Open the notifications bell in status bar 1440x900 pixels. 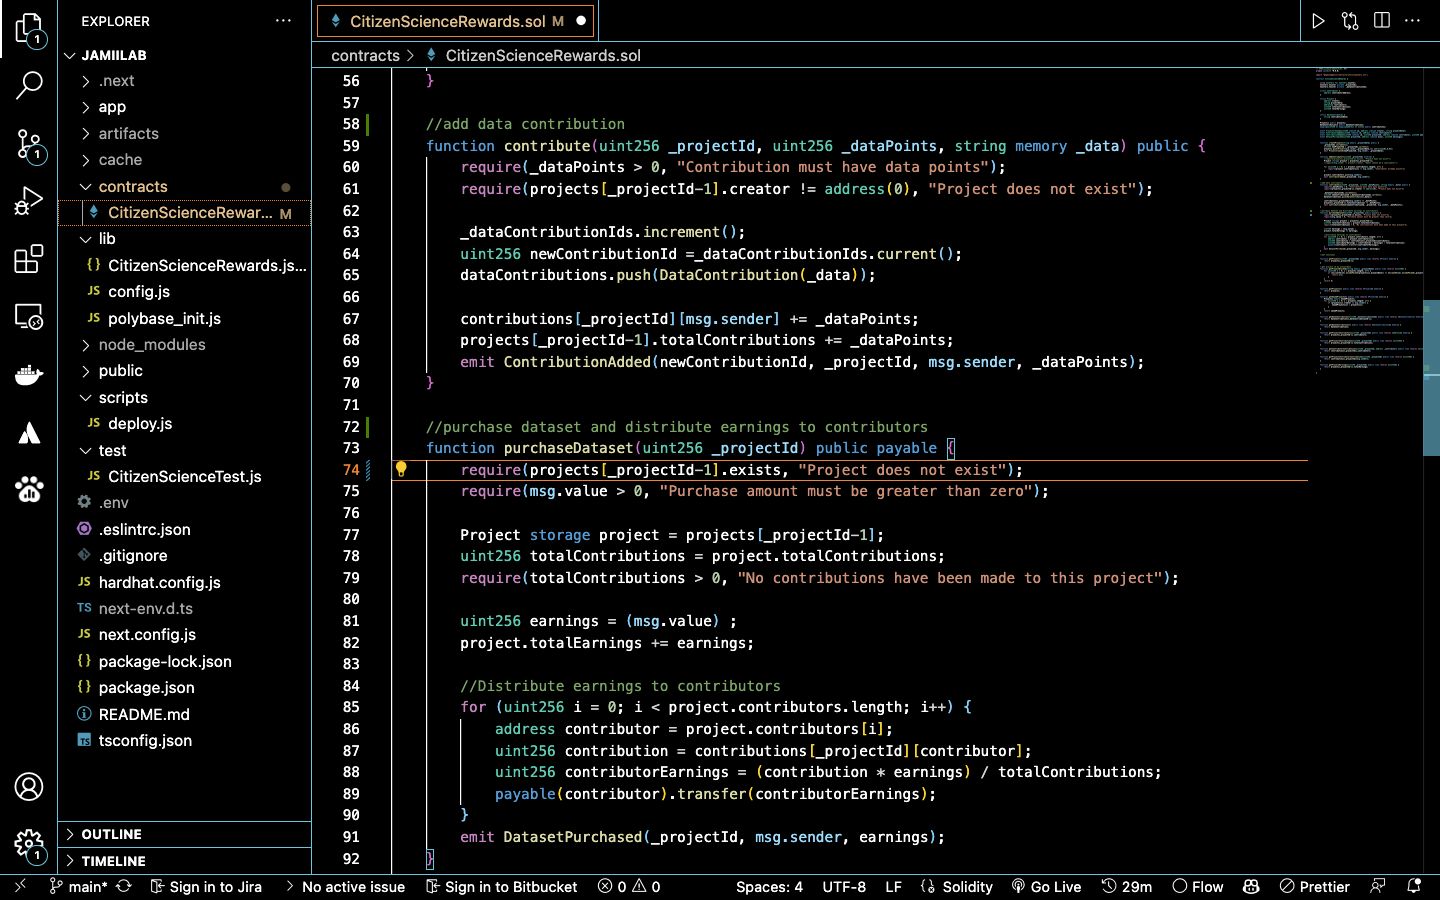coord(1414,886)
